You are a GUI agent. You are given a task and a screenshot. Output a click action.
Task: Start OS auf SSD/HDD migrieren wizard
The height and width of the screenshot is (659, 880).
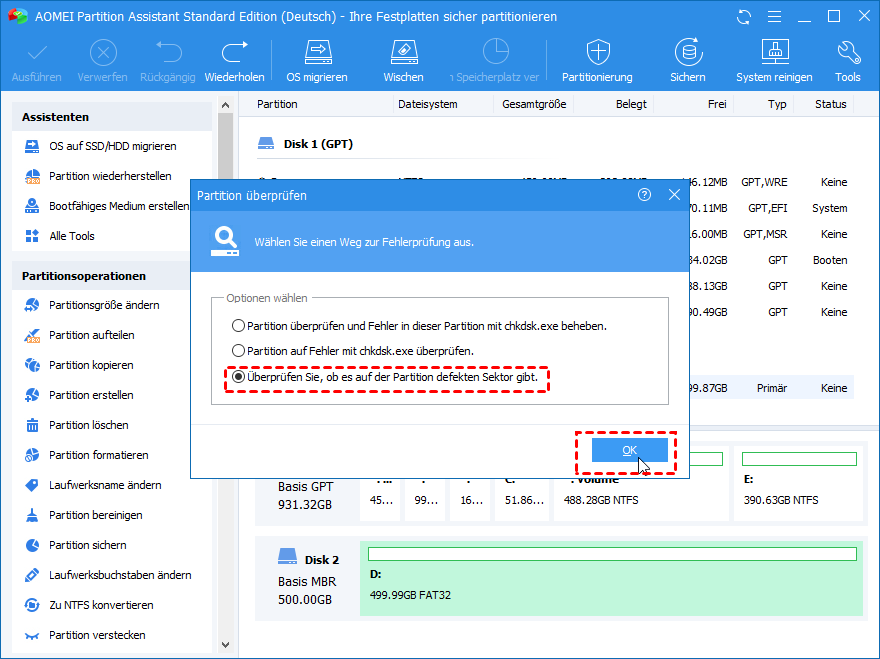101,146
